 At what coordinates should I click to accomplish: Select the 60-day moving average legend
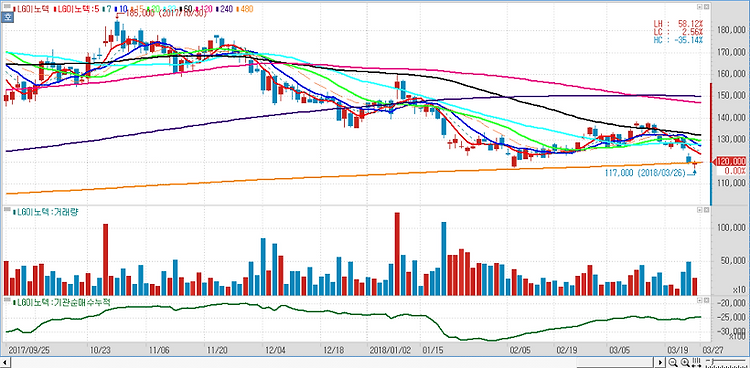187,9
